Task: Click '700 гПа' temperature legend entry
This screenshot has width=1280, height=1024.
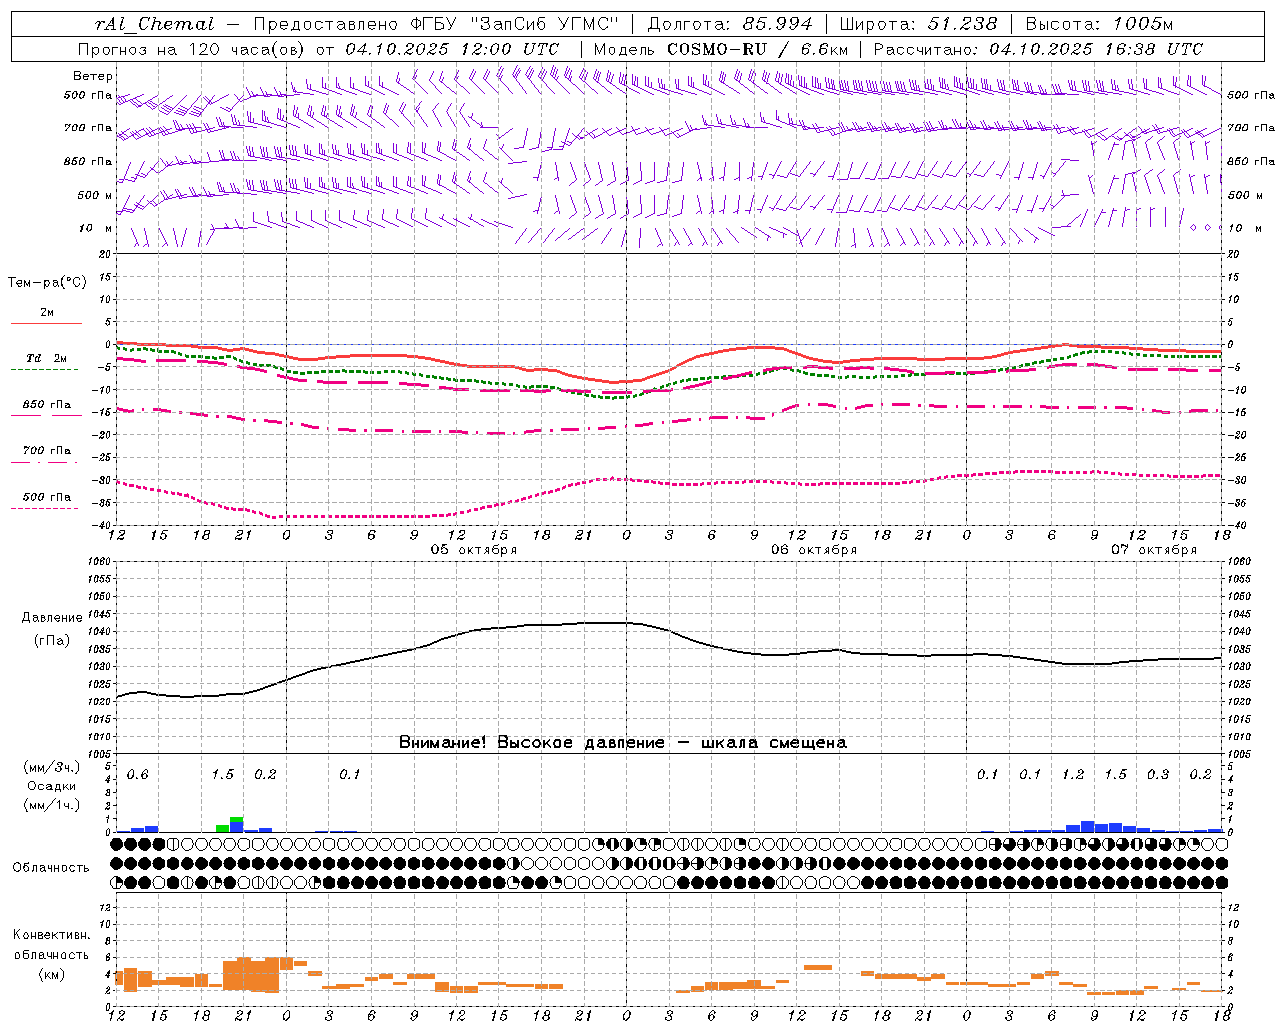Action: tap(47, 450)
